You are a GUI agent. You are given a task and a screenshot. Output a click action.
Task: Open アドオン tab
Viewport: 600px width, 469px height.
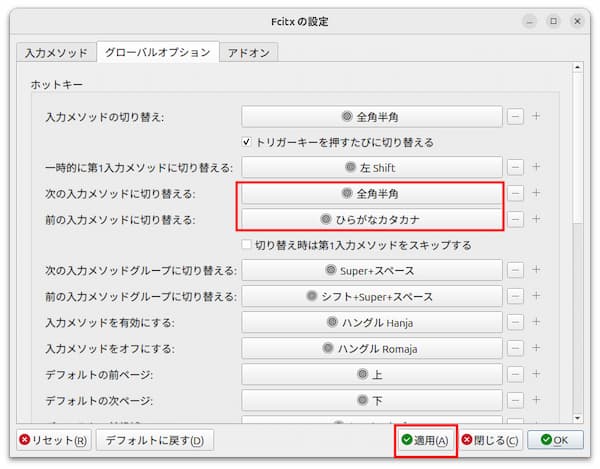click(x=249, y=52)
